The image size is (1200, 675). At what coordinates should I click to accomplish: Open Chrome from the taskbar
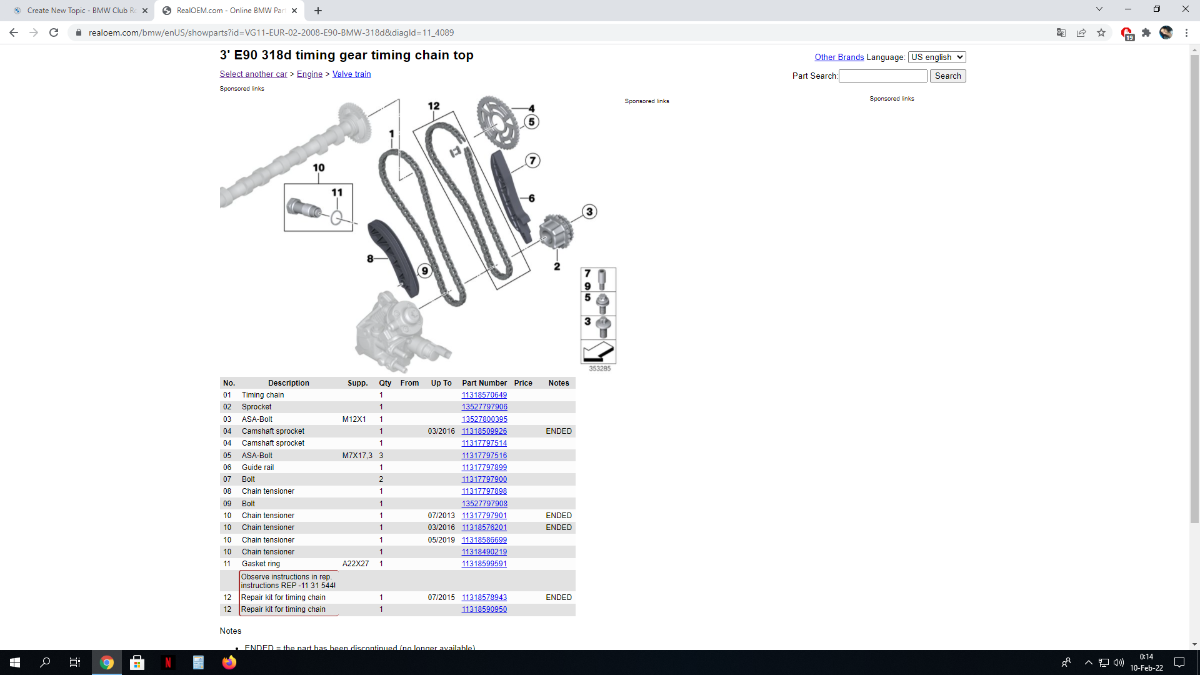[x=107, y=662]
